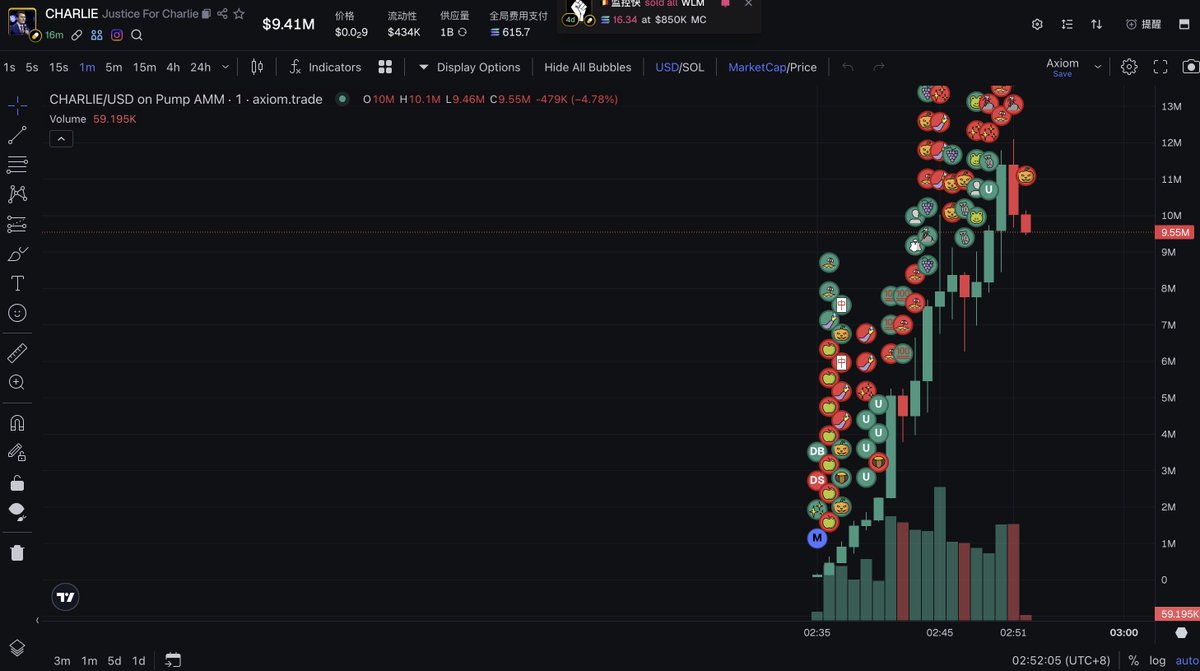Image resolution: width=1200 pixels, height=671 pixels.
Task: Select the 15s timeframe
Action: click(59, 67)
